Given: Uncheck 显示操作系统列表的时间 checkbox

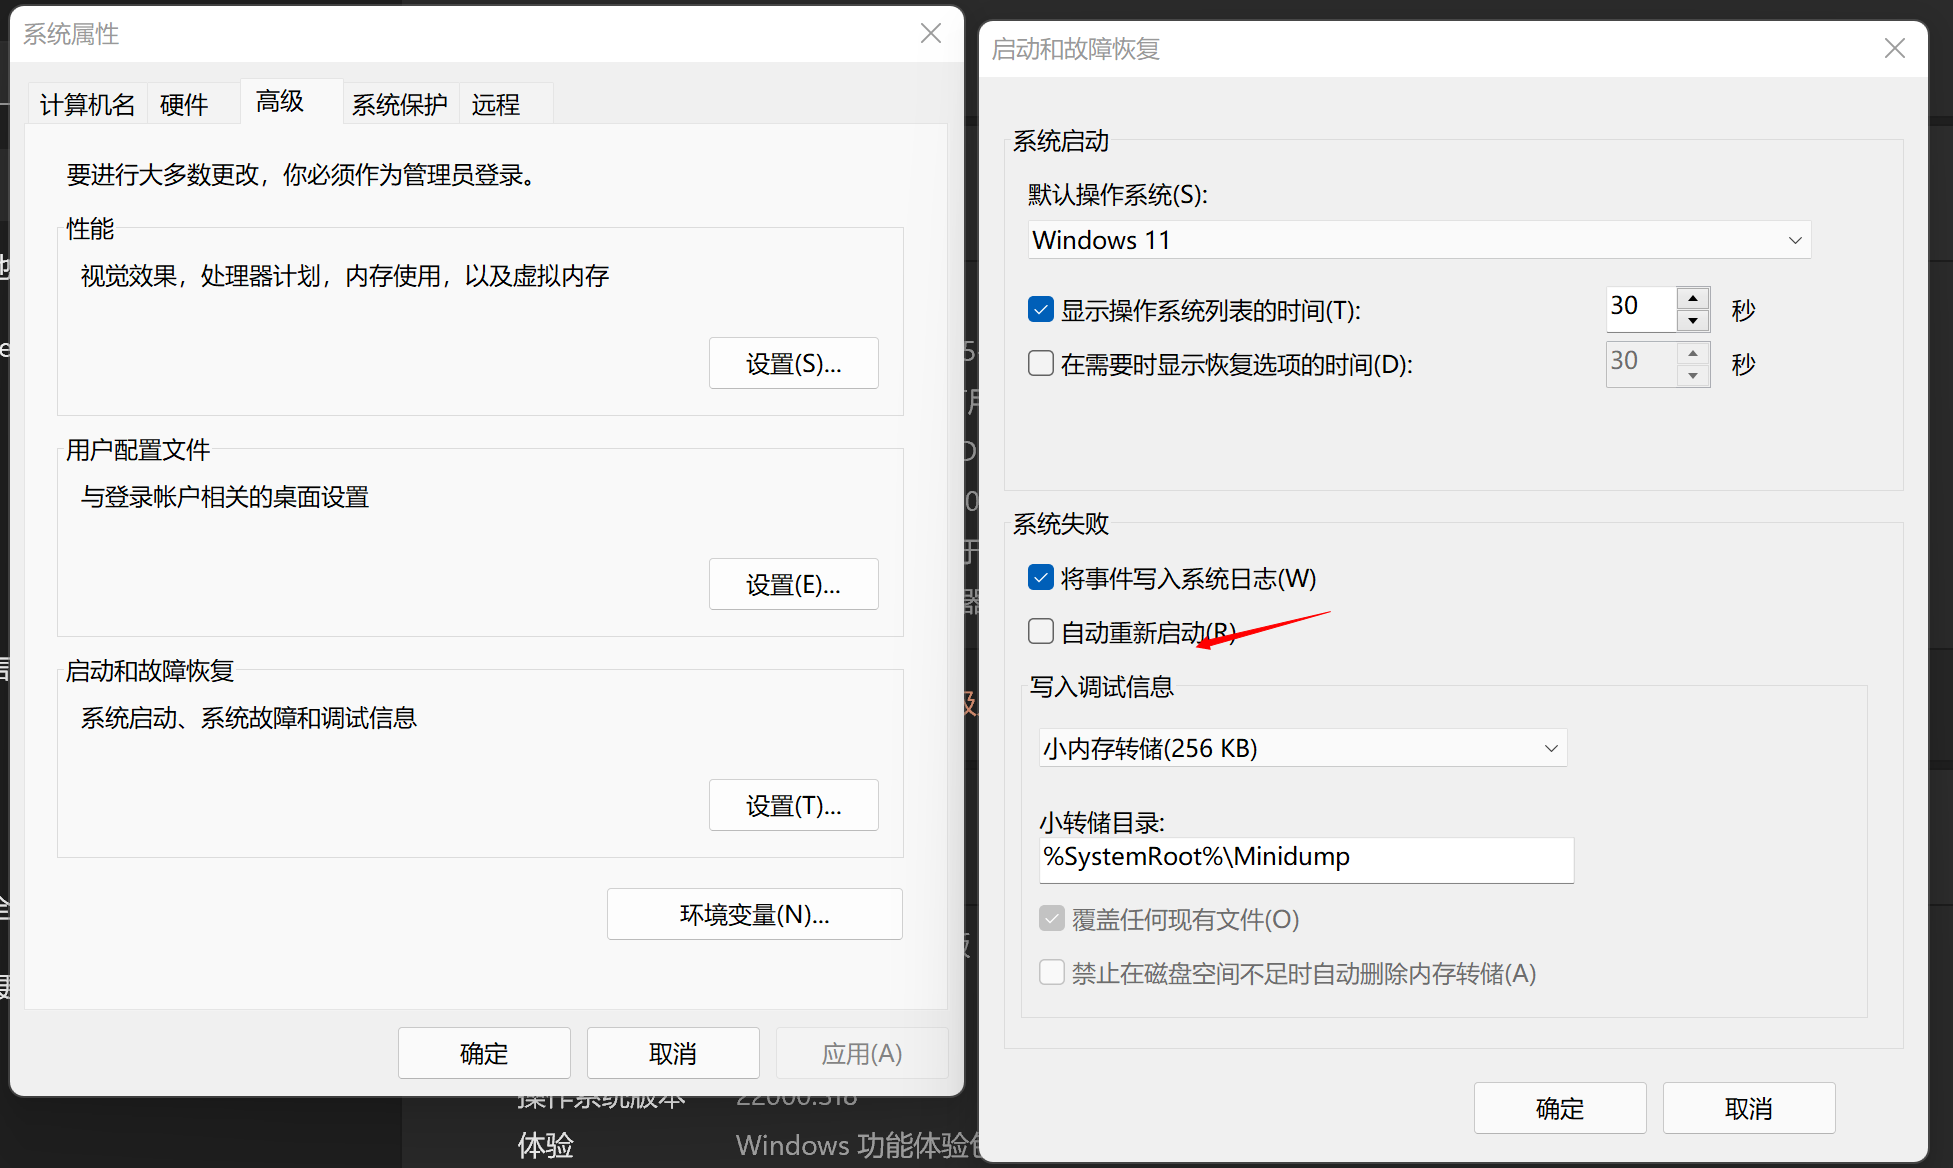Looking at the screenshot, I should coord(1041,310).
